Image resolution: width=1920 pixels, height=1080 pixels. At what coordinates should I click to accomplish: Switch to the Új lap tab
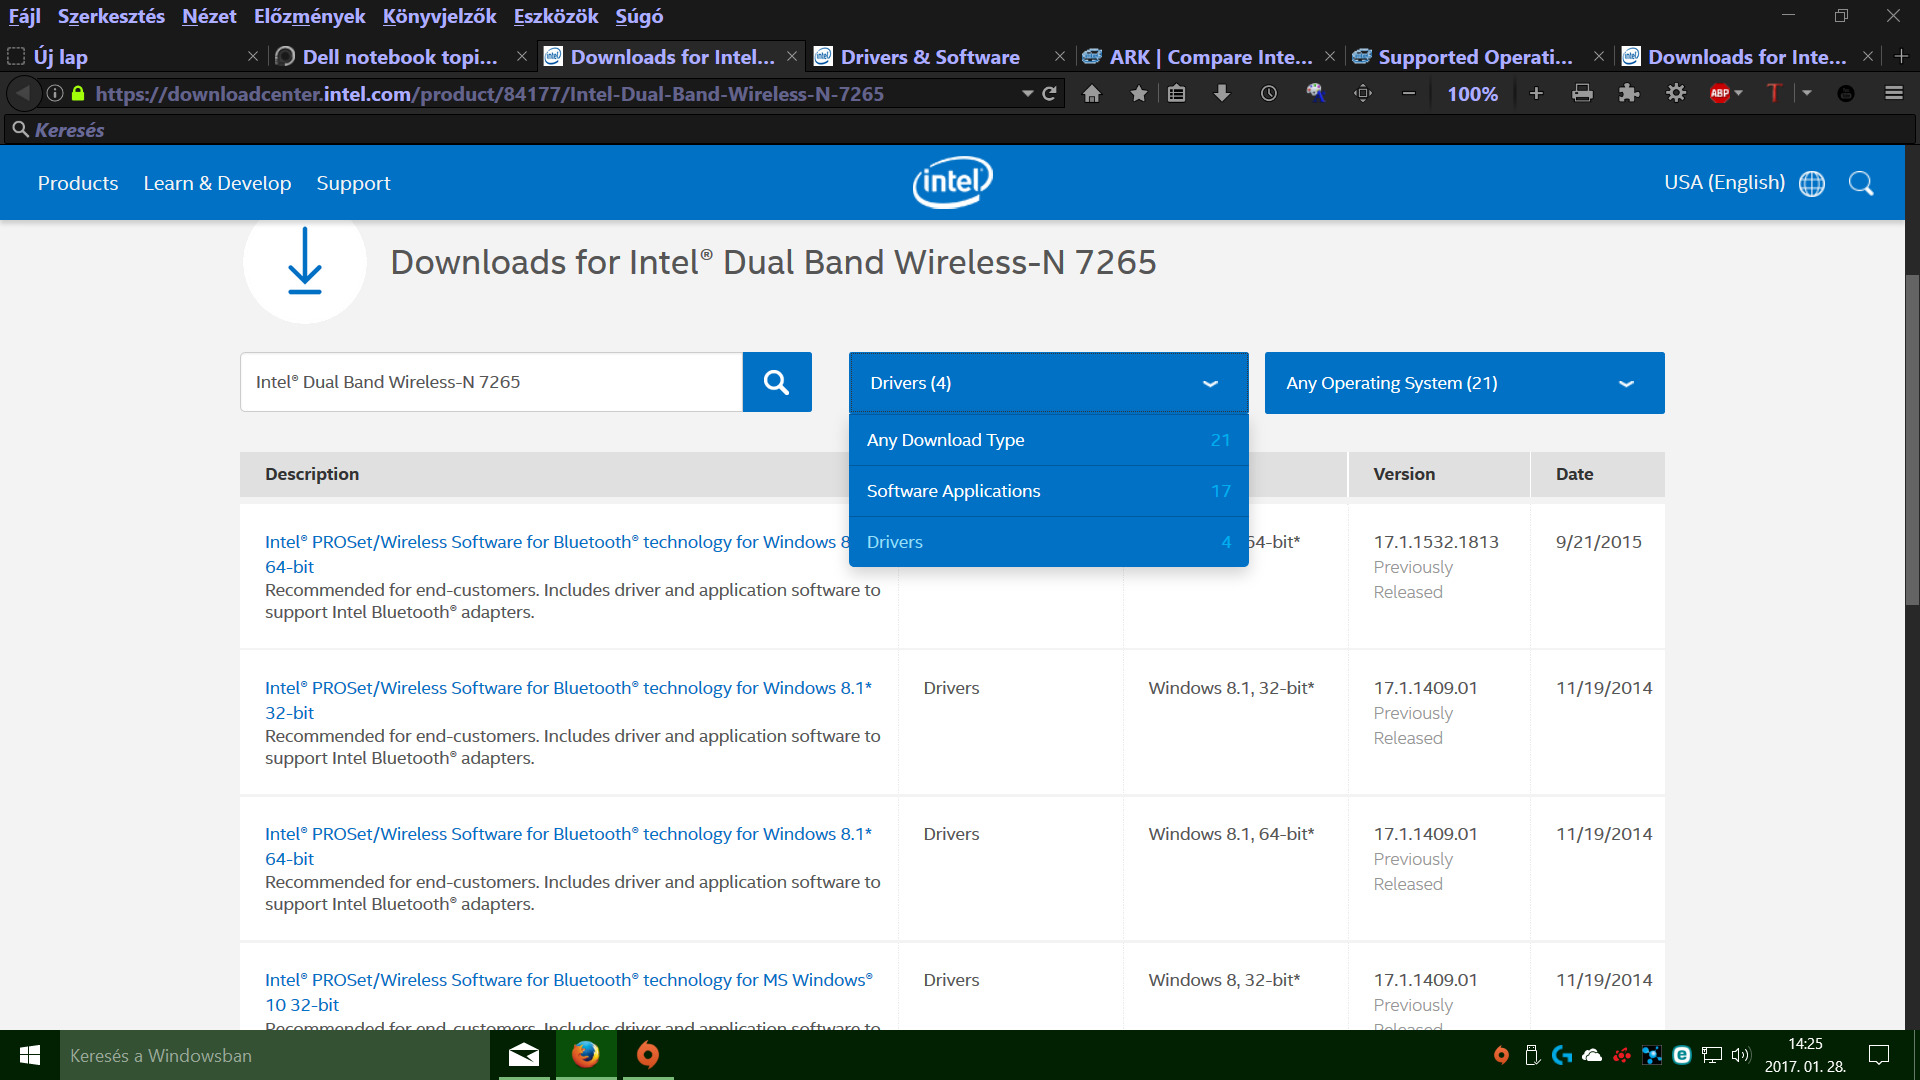coord(60,57)
